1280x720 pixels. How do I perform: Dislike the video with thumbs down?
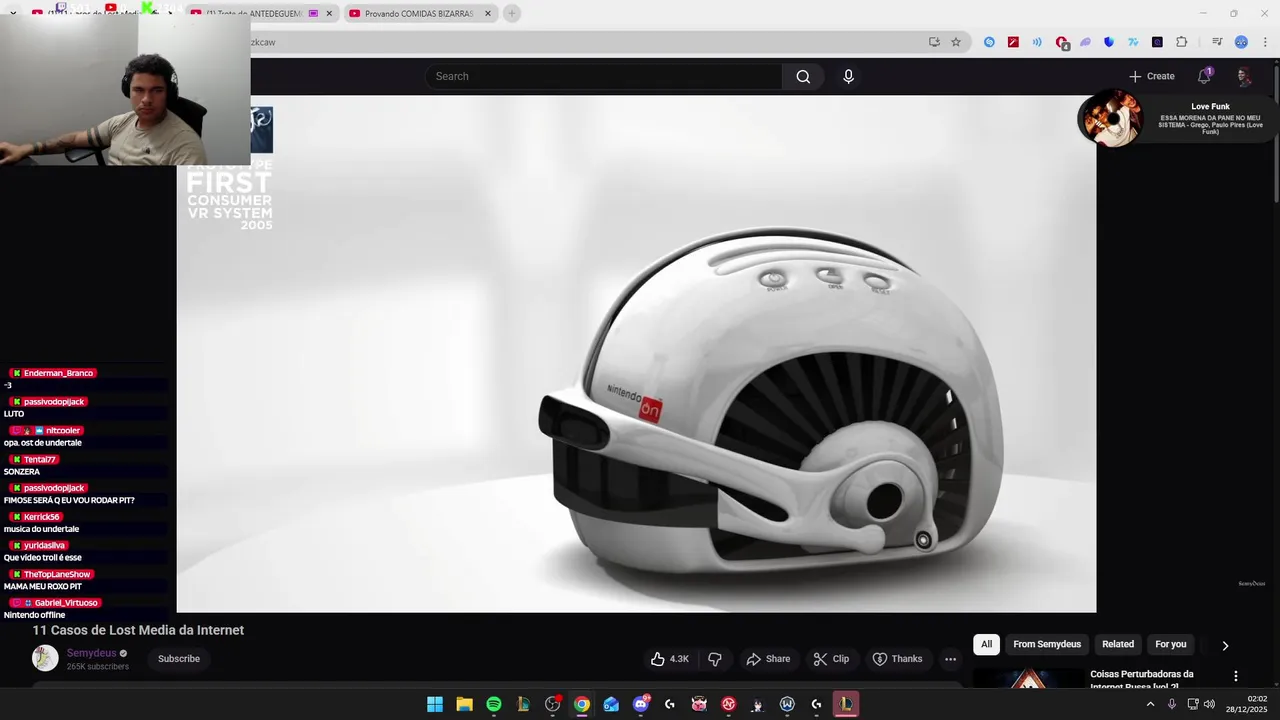(x=715, y=659)
